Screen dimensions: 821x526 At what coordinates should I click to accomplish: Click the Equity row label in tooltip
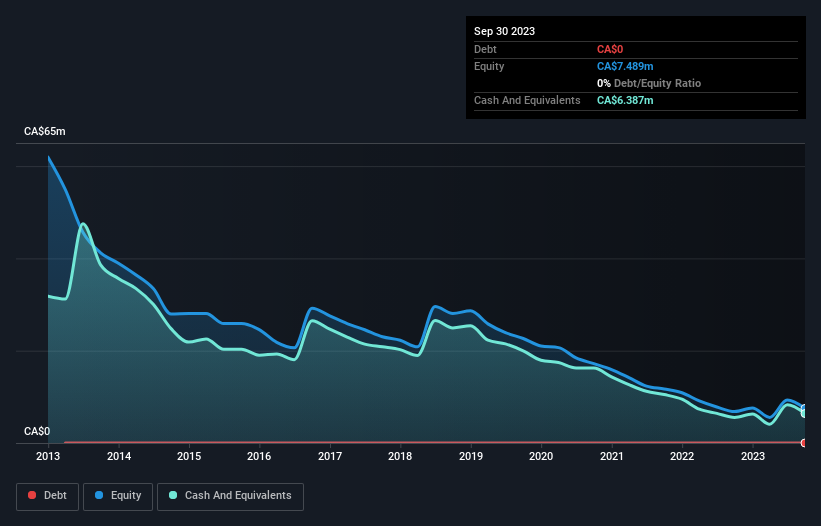(x=489, y=66)
